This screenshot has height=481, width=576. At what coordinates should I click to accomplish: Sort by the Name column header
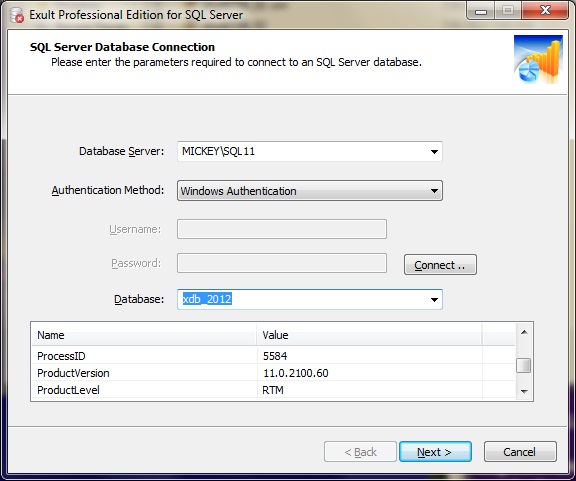click(144, 335)
